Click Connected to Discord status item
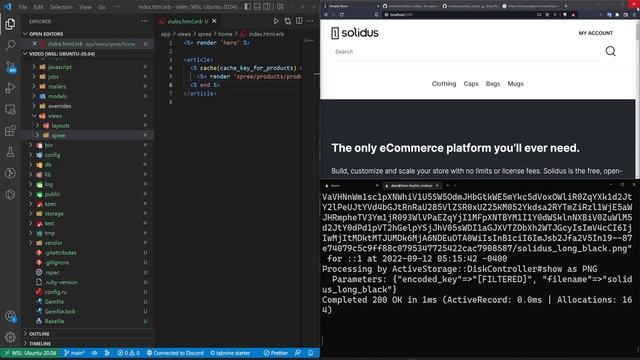The height and width of the screenshot is (360, 640). (x=175, y=353)
